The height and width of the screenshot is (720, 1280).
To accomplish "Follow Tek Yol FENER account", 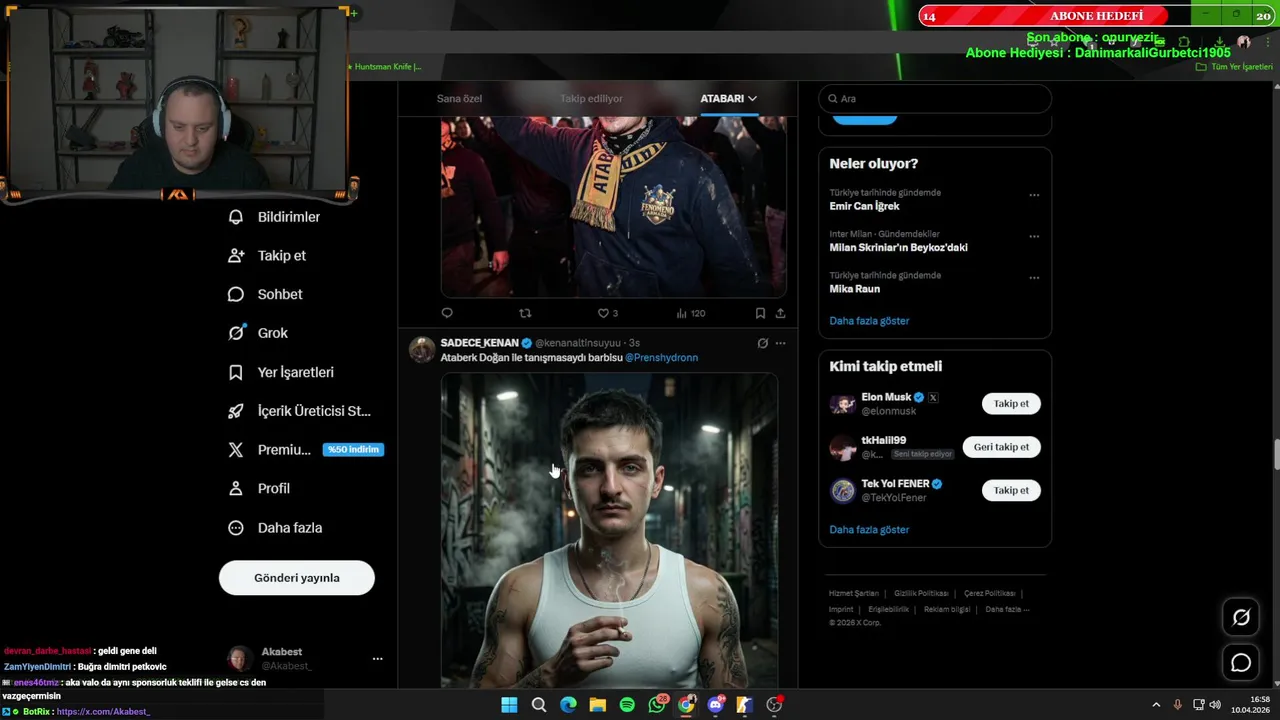I will pyautogui.click(x=1011, y=490).
